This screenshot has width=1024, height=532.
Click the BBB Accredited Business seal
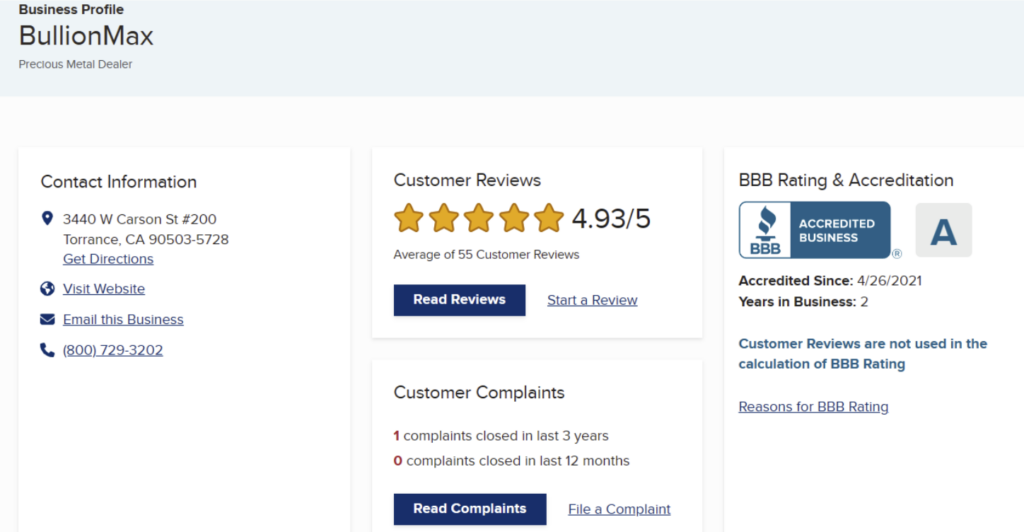815,230
